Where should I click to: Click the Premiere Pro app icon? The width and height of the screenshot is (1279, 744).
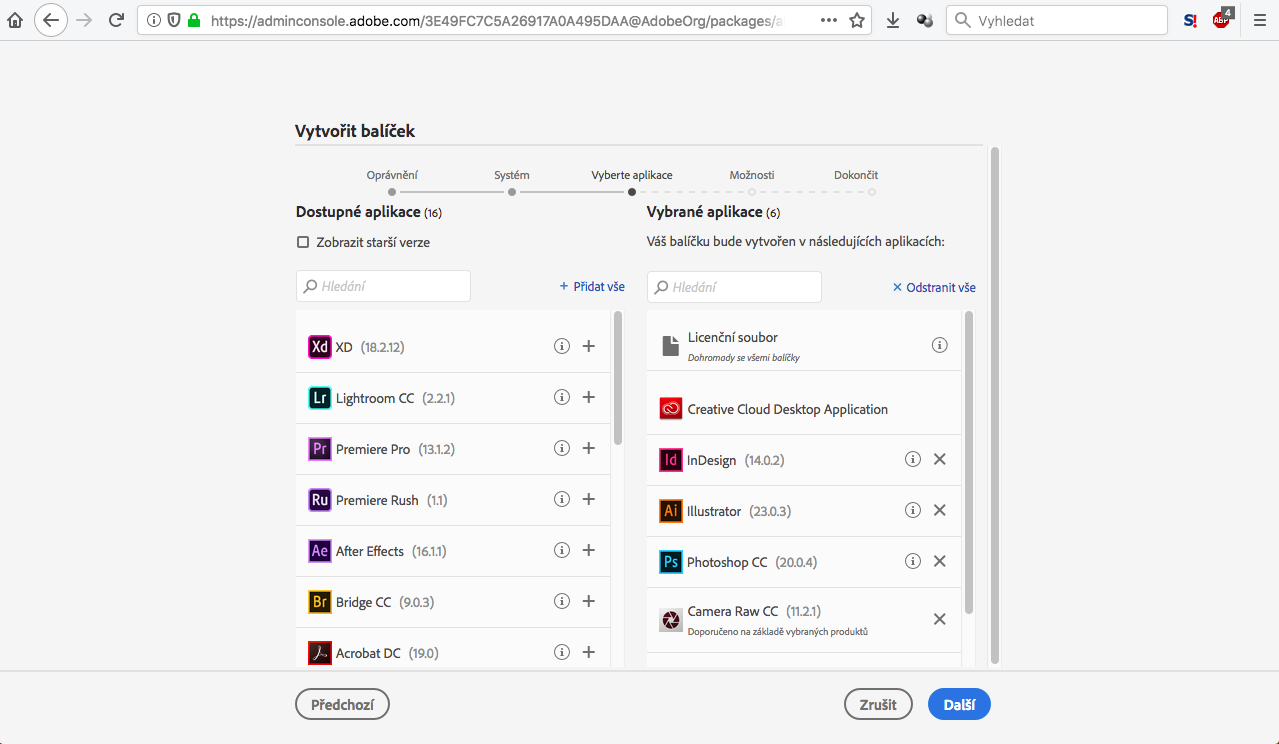[x=320, y=449]
